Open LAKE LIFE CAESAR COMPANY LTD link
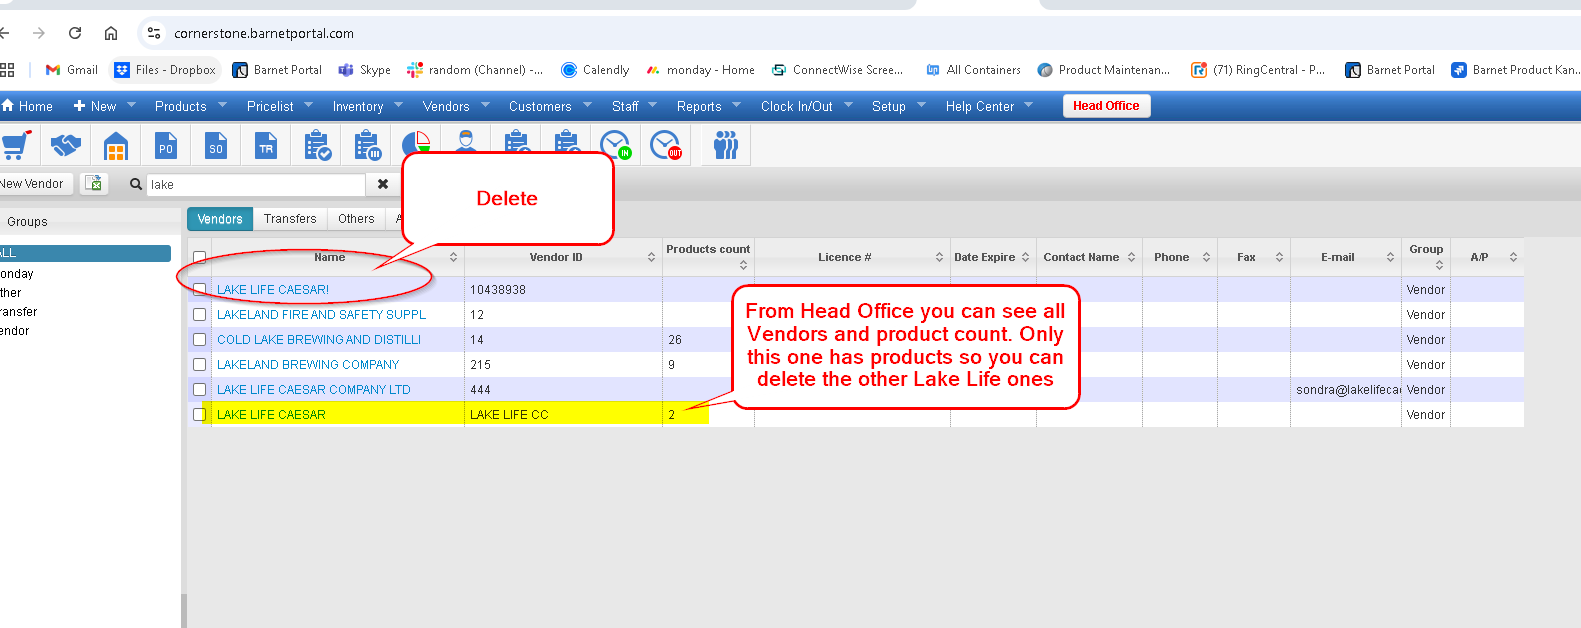This screenshot has width=1581, height=628. (x=314, y=390)
